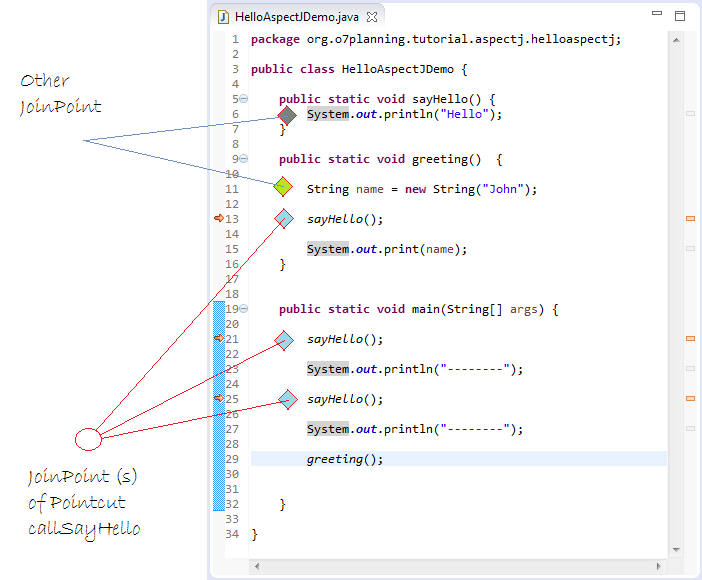The width and height of the screenshot is (702, 580).
Task: Click the gray overview ruler marker level with line 6
Action: coord(690,114)
